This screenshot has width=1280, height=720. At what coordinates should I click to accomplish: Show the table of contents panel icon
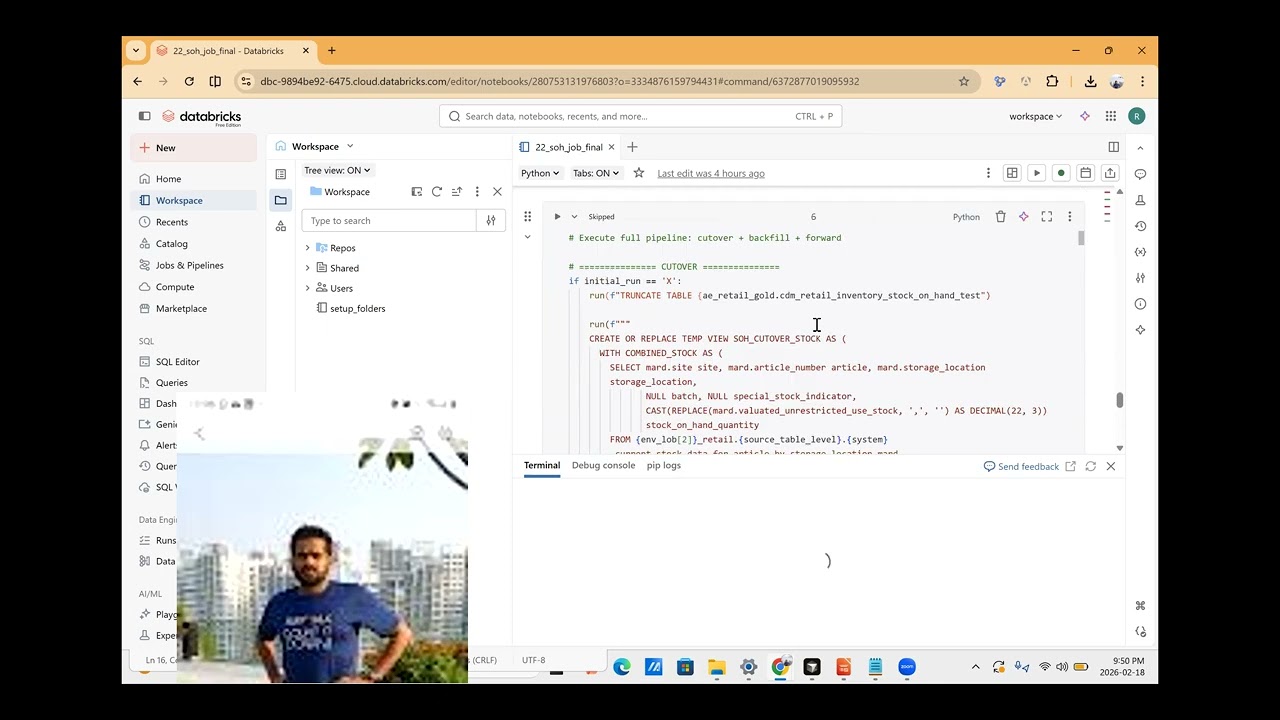tap(281, 174)
